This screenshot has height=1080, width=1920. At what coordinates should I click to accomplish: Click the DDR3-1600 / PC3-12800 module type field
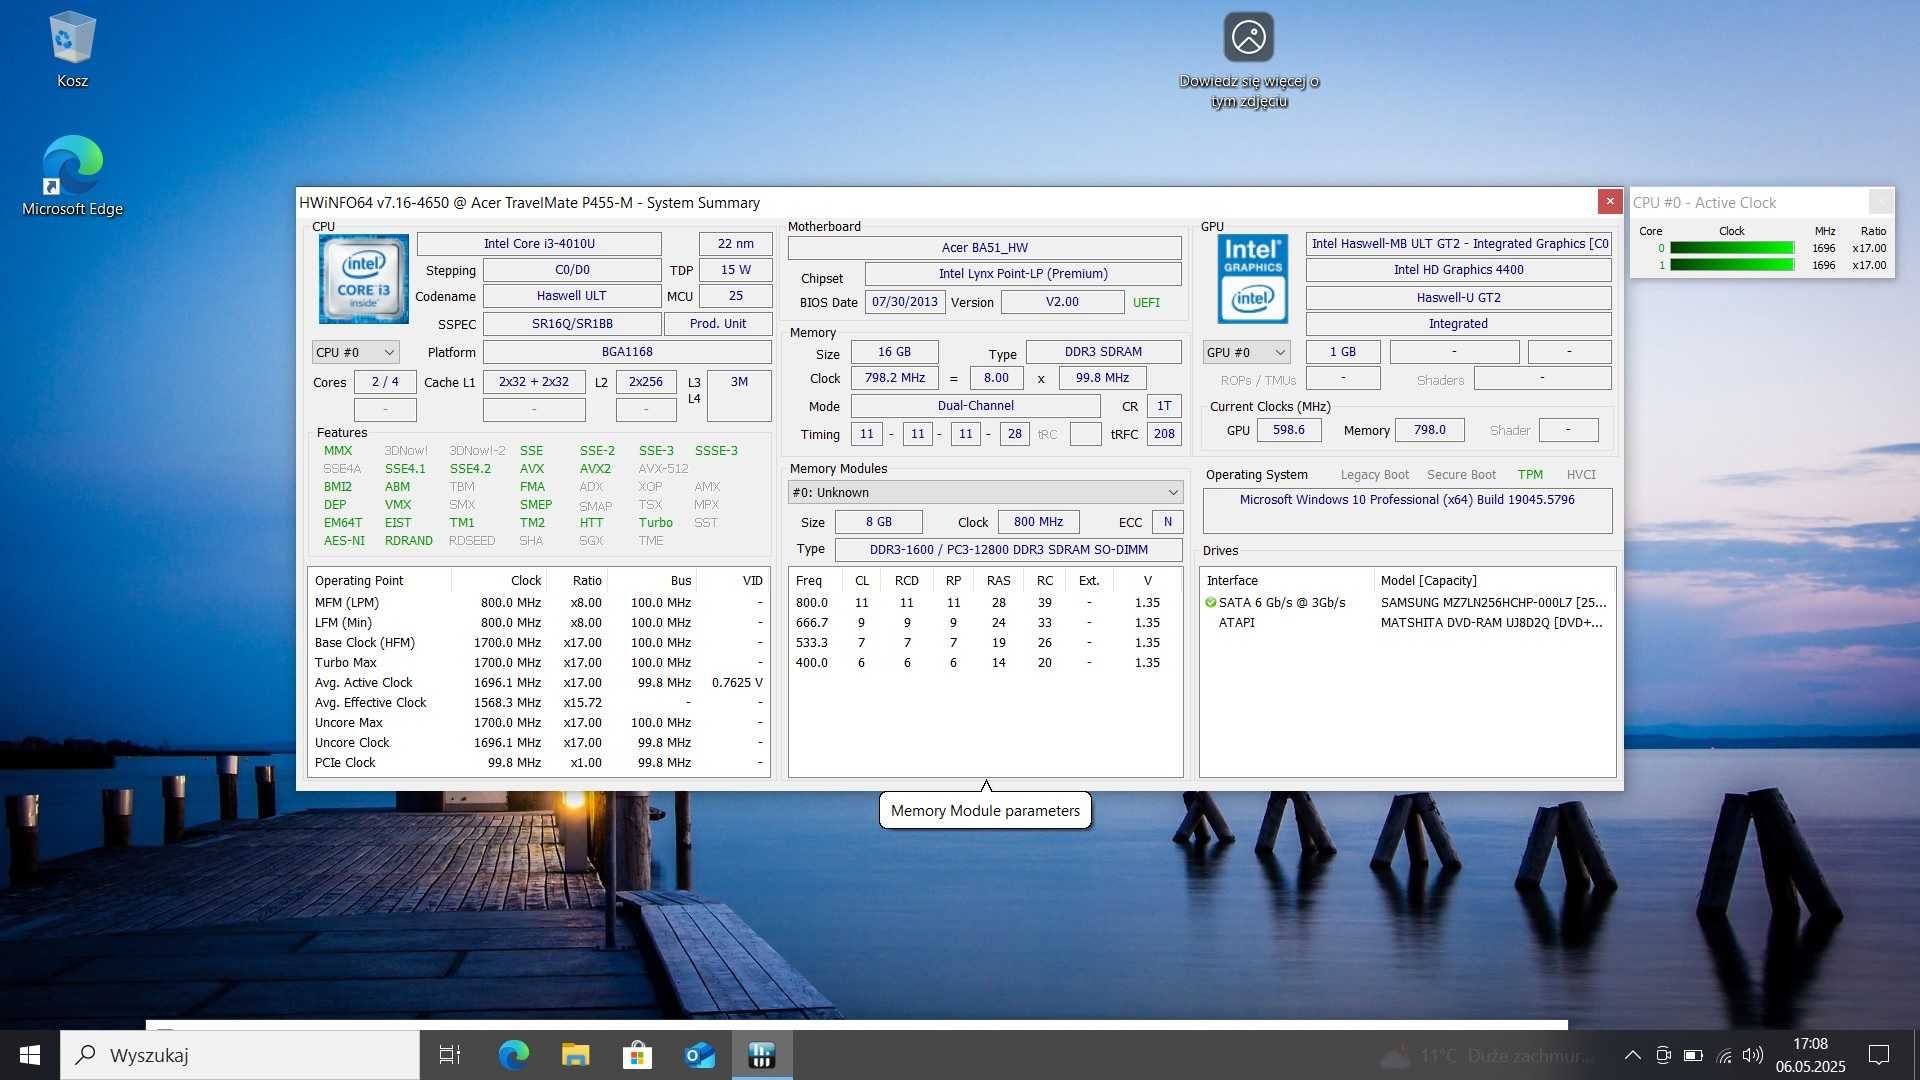1008,550
